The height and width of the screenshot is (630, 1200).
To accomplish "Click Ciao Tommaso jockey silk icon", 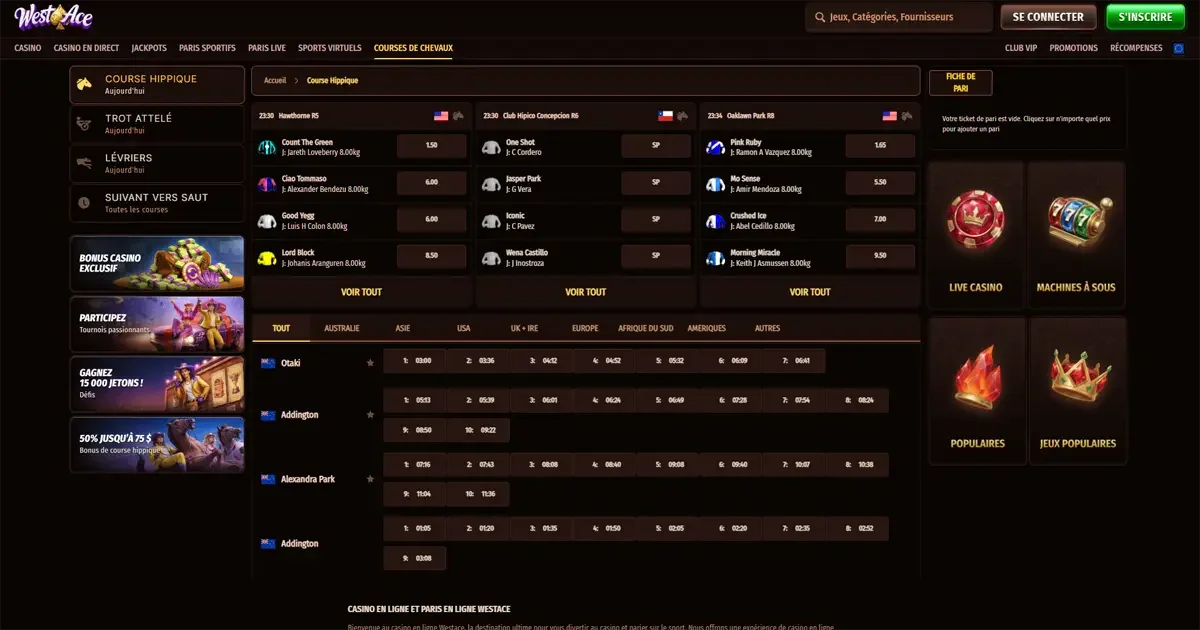I will pos(267,184).
